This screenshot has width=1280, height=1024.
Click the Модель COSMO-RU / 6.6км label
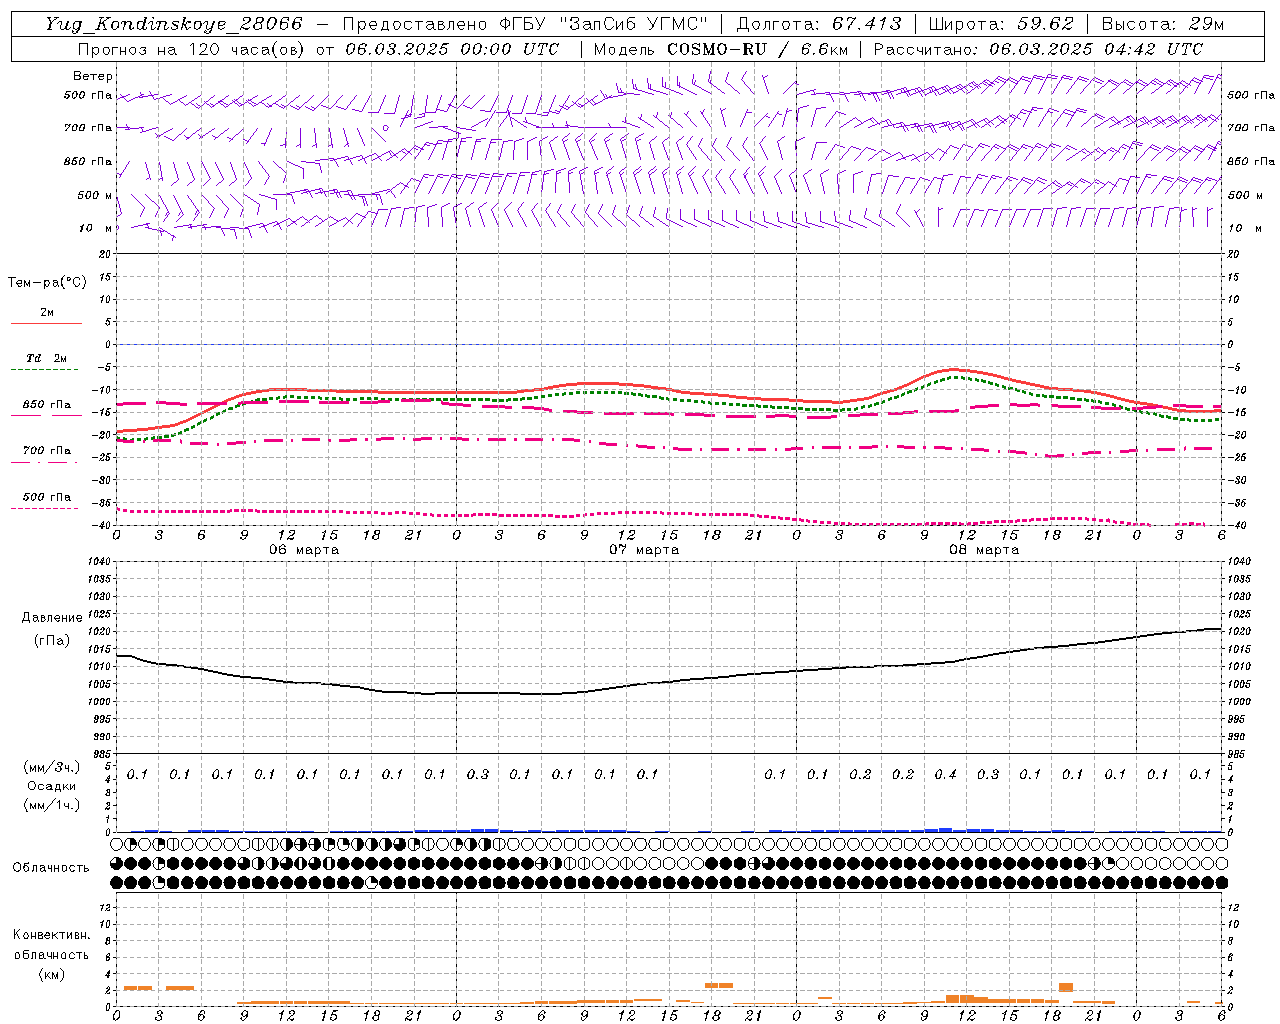click(x=720, y=49)
